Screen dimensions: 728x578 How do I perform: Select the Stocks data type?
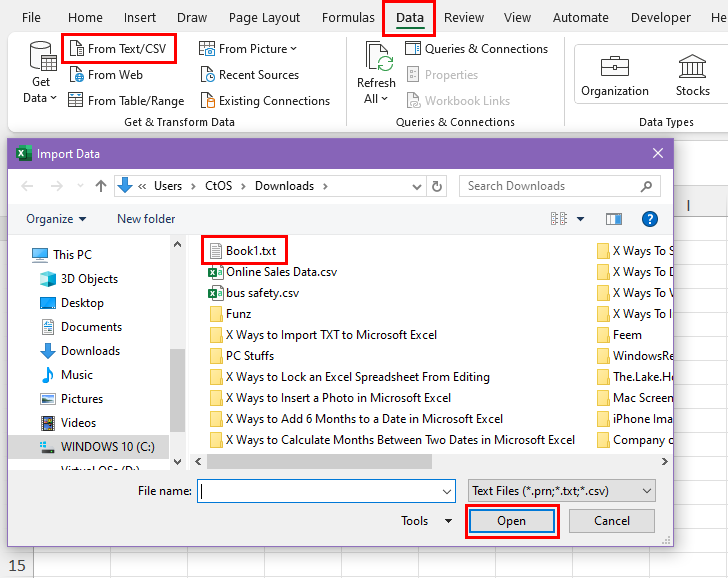coord(692,75)
